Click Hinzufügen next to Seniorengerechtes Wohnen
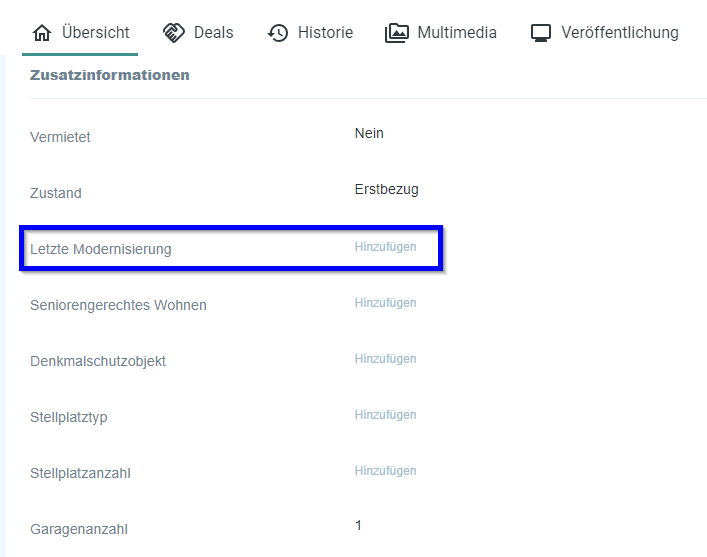707x557 pixels. (385, 303)
